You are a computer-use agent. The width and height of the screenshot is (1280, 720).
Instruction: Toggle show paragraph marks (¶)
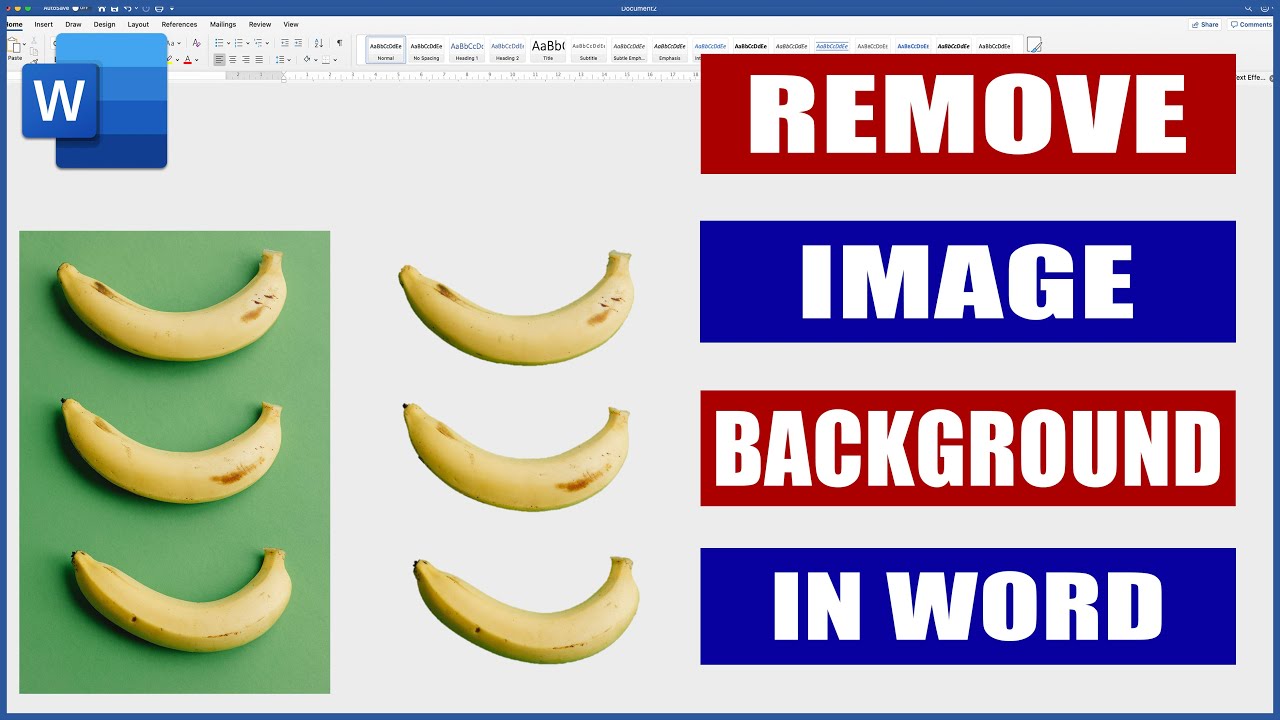pos(339,43)
